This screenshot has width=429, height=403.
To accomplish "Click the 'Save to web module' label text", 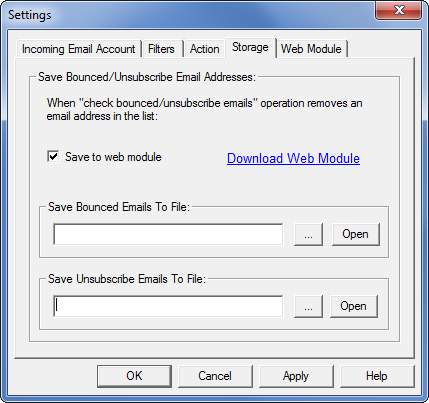I will coord(113,157).
